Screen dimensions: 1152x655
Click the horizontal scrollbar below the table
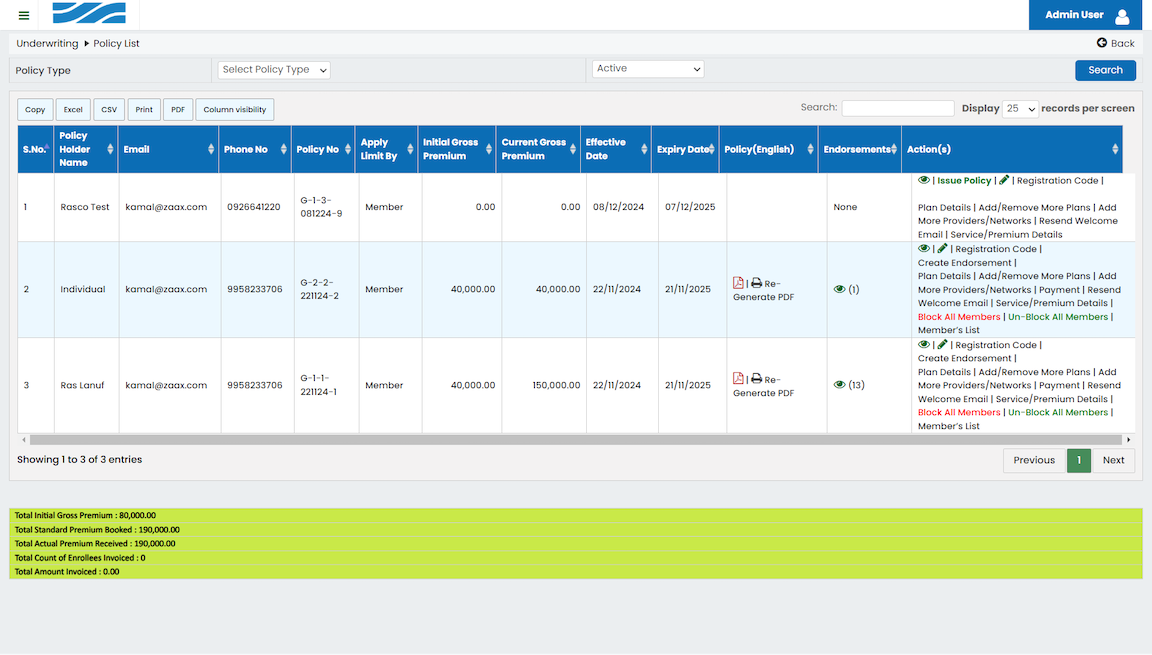click(575, 439)
